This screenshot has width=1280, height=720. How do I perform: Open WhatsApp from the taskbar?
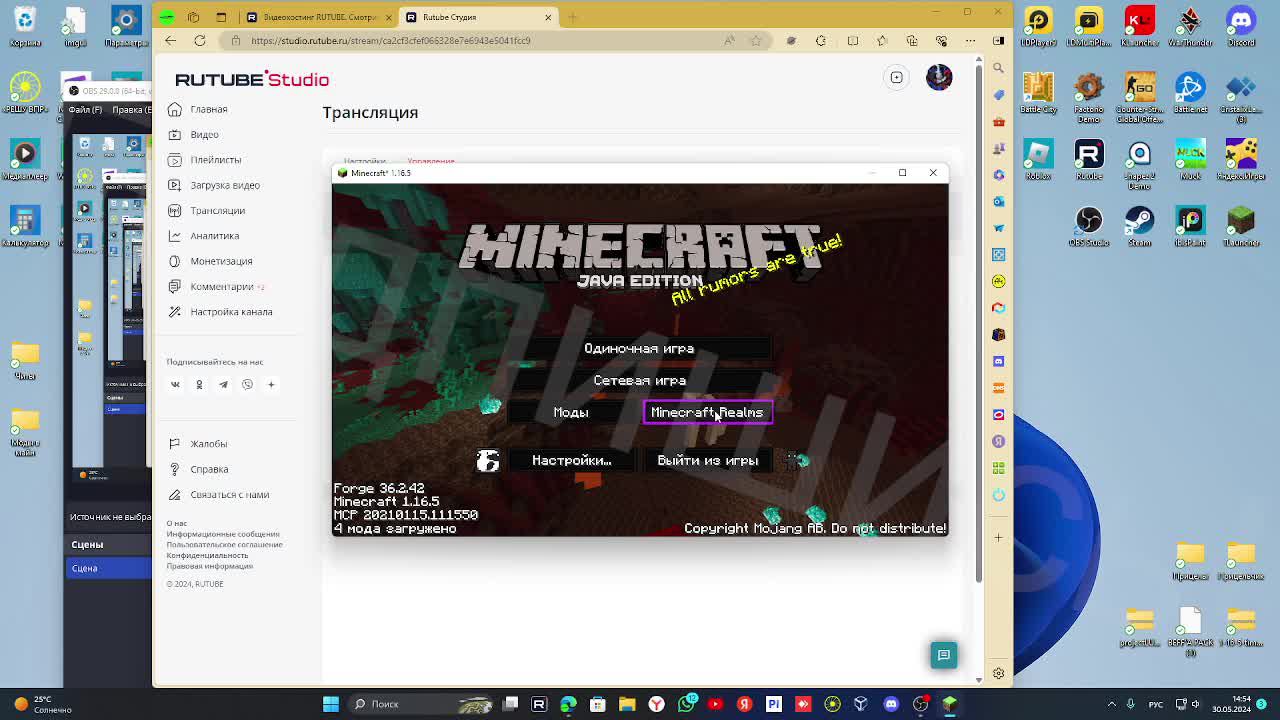pyautogui.click(x=686, y=704)
